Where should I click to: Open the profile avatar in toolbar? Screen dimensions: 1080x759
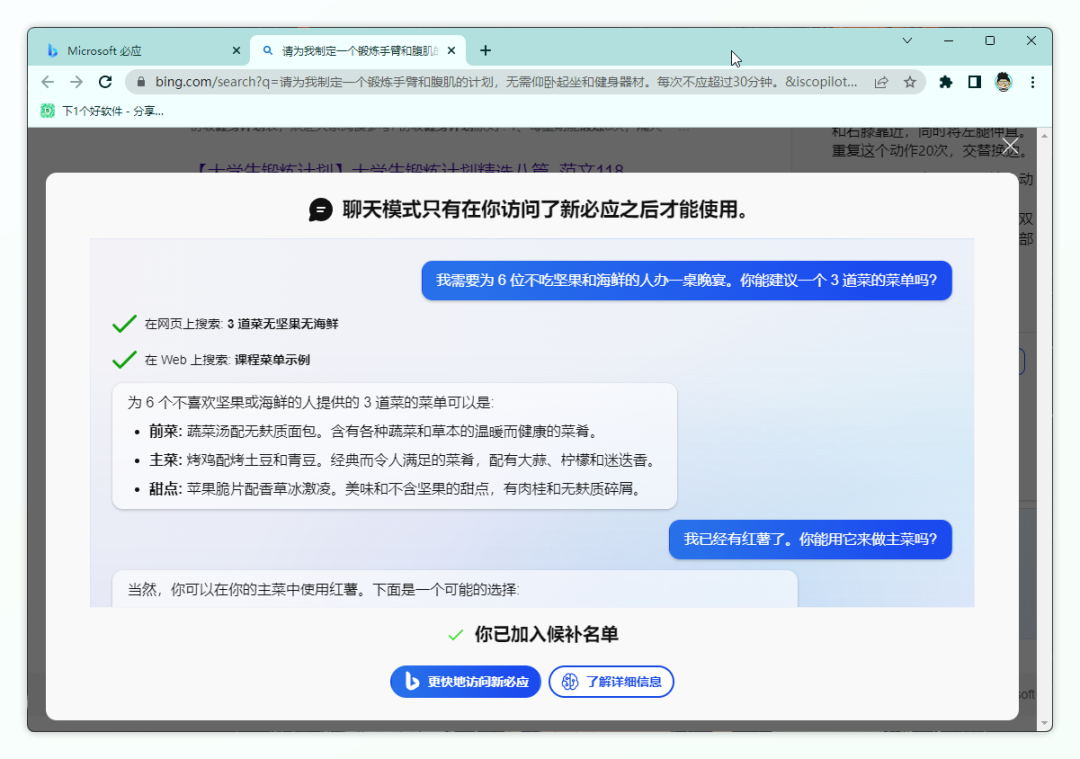click(1004, 82)
